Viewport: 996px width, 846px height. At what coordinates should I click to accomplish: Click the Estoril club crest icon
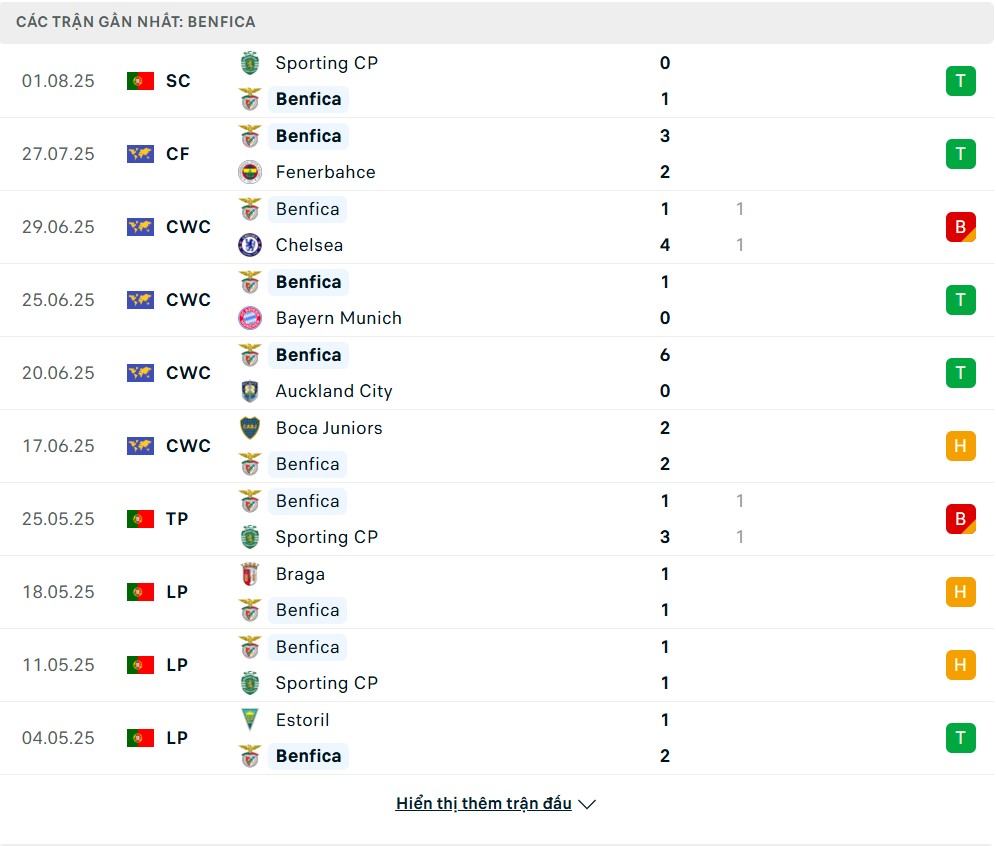click(x=250, y=720)
